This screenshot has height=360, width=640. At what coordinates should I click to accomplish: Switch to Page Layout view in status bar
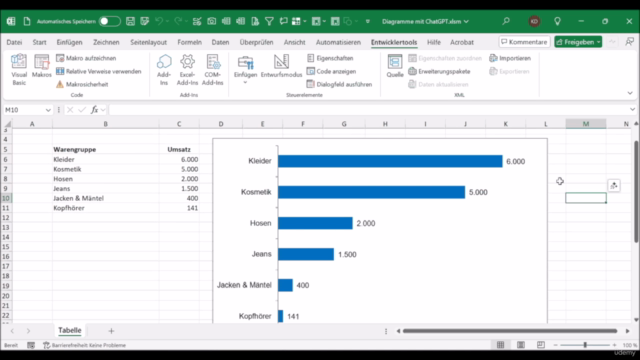point(521,345)
